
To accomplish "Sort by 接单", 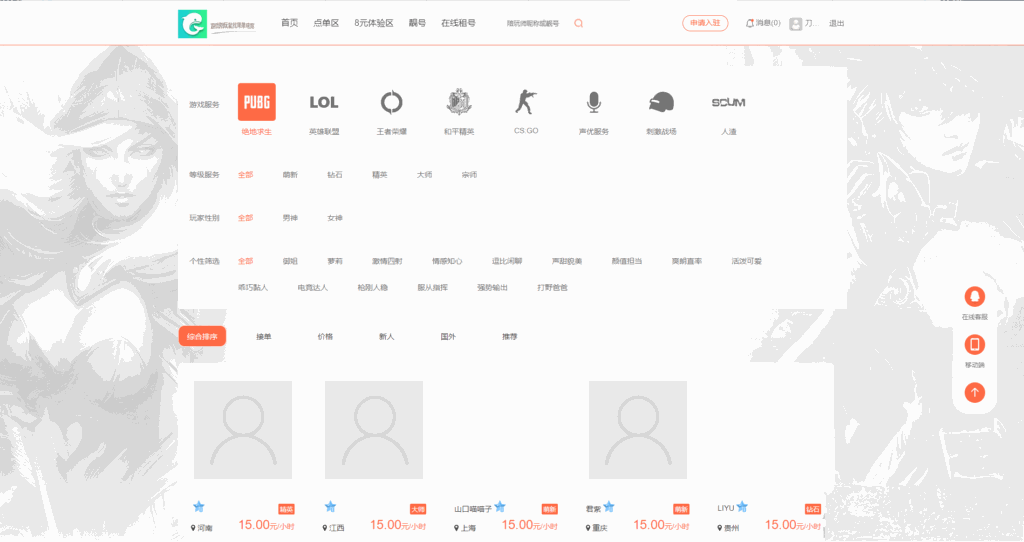I will [x=264, y=337].
